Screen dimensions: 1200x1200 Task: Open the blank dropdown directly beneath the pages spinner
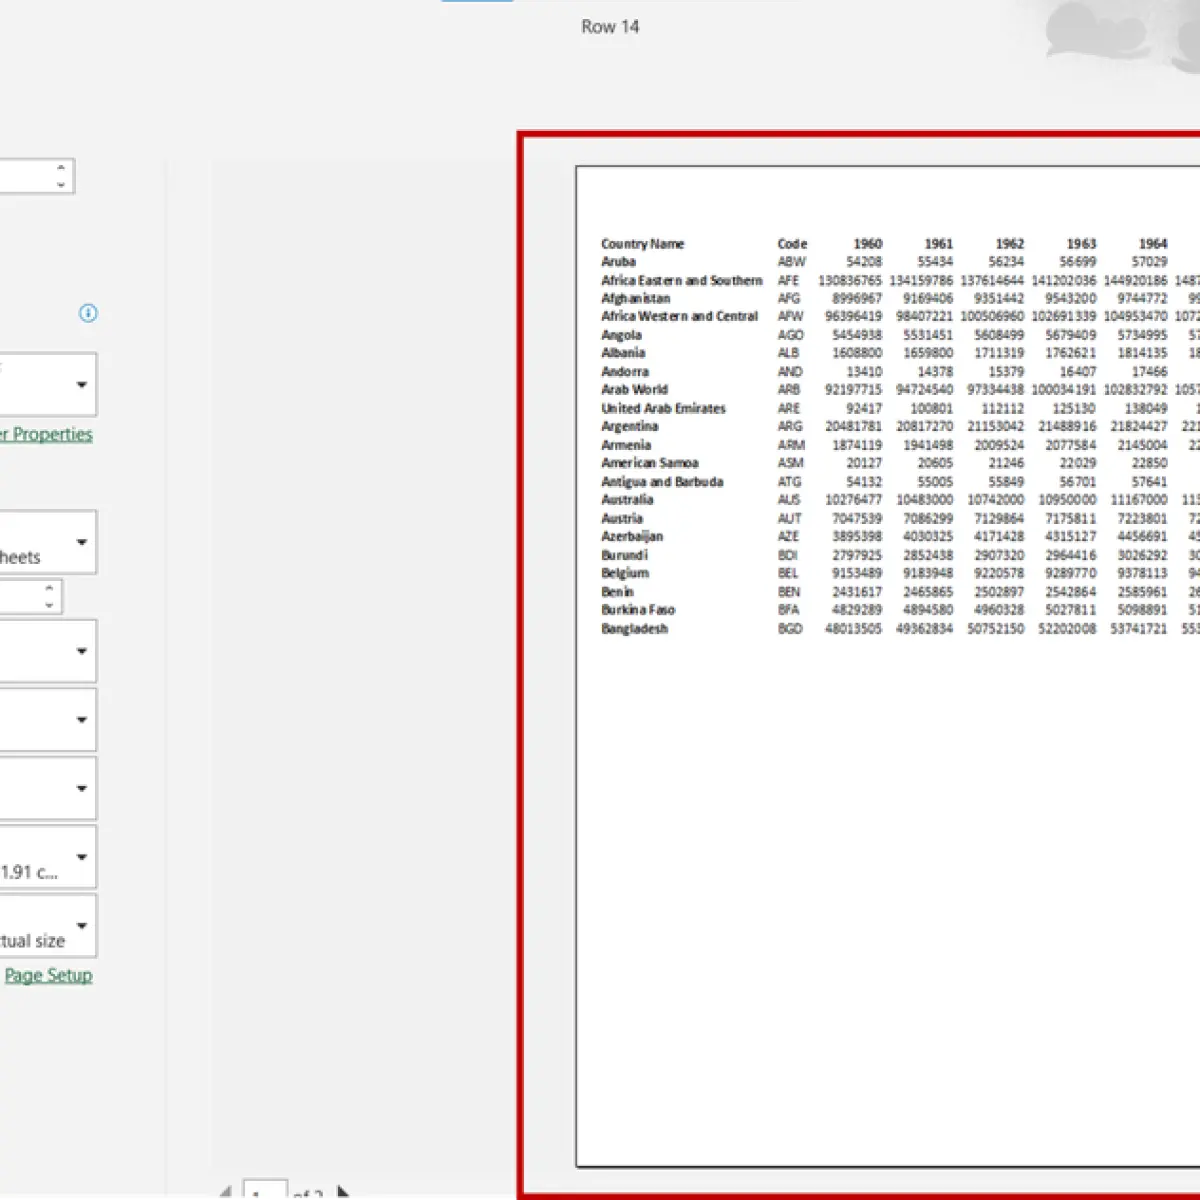point(47,651)
